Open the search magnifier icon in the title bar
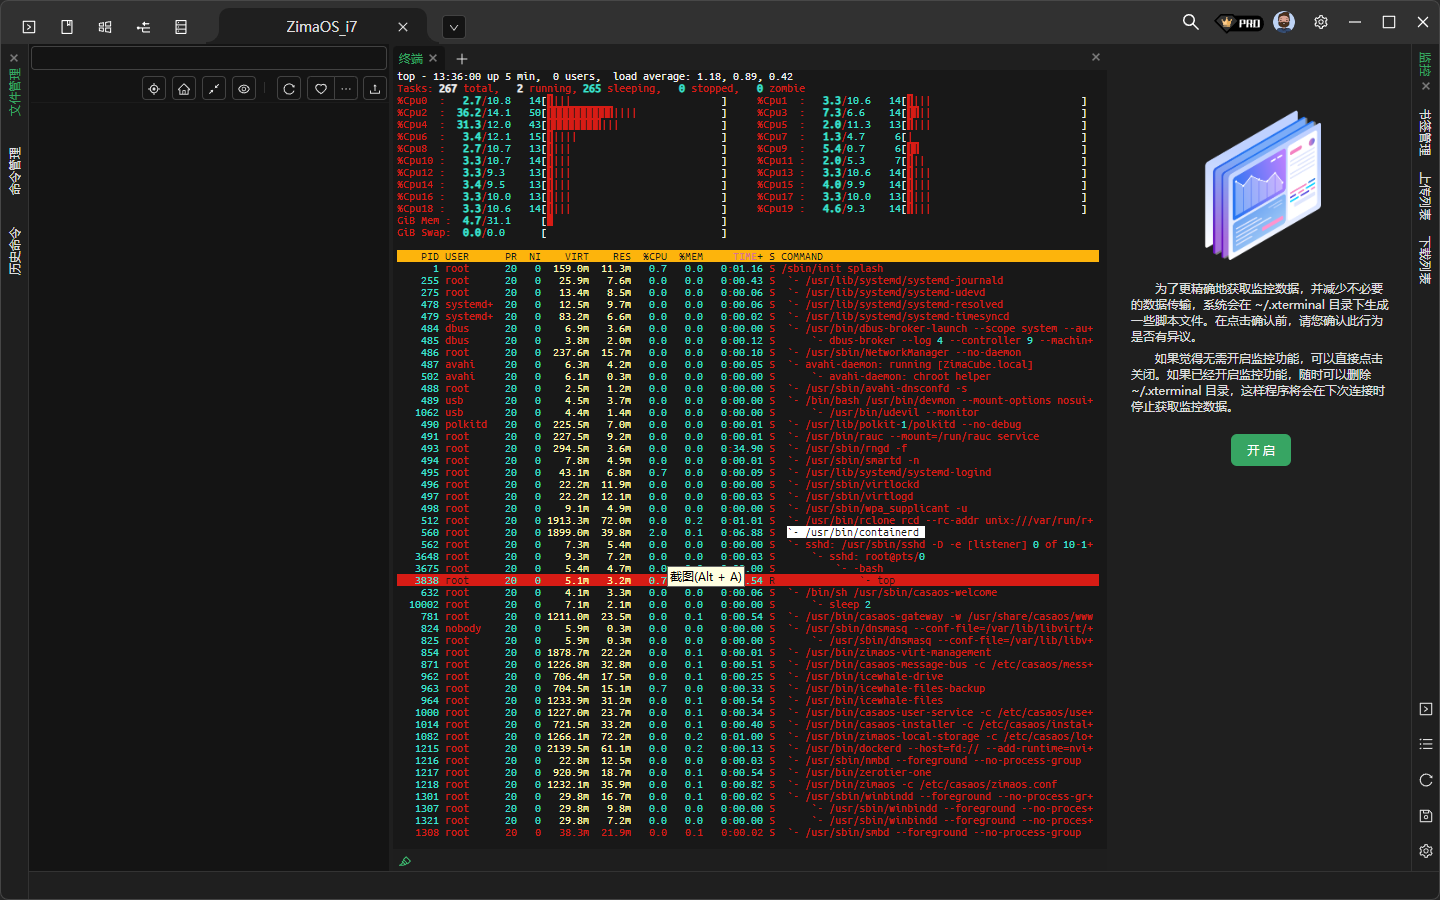Viewport: 1440px width, 900px height. tap(1190, 22)
